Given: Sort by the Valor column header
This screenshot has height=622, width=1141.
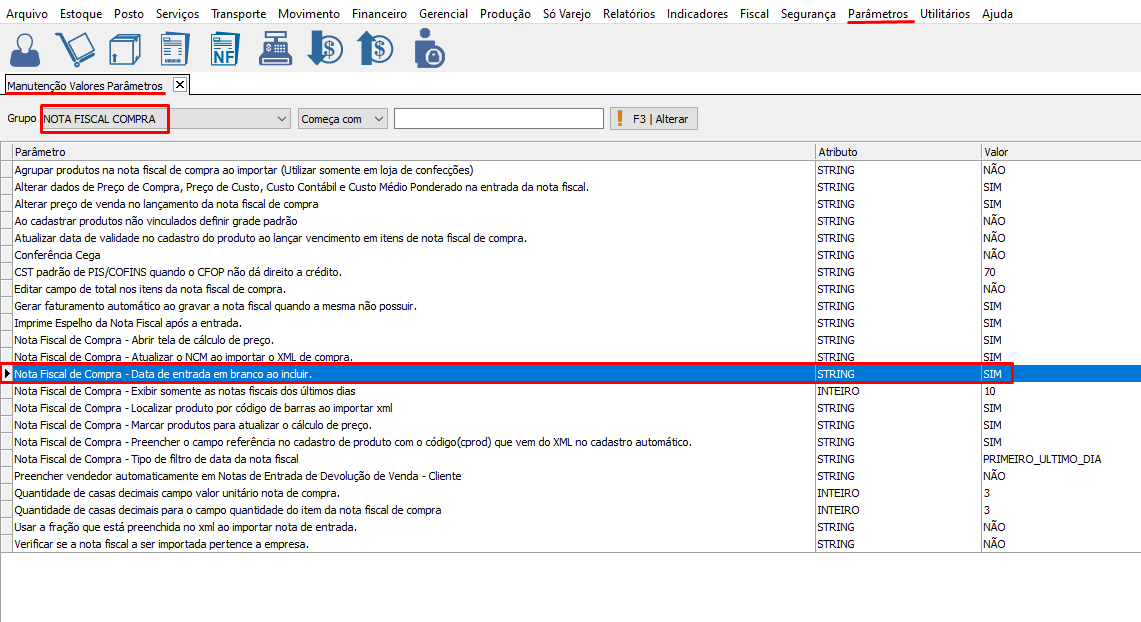Looking at the screenshot, I should [1059, 152].
